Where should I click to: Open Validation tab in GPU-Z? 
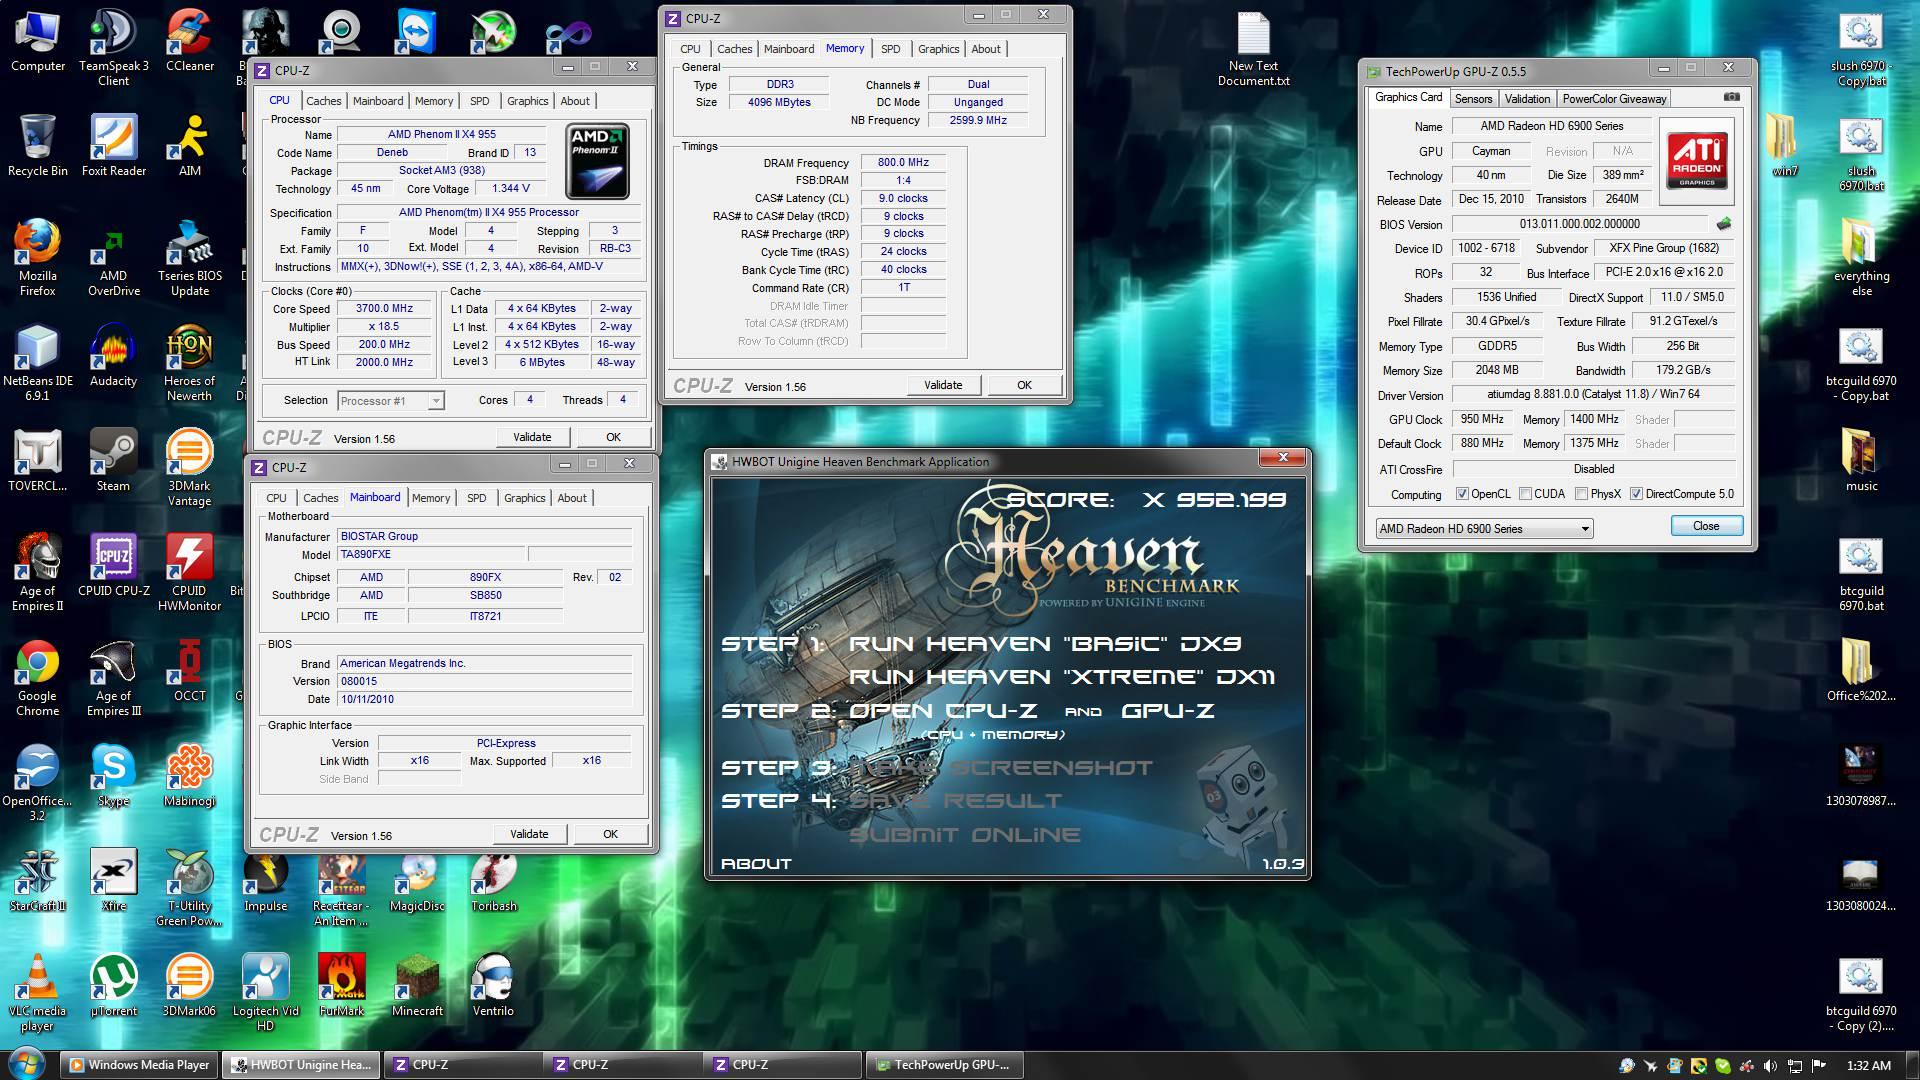tap(1527, 99)
